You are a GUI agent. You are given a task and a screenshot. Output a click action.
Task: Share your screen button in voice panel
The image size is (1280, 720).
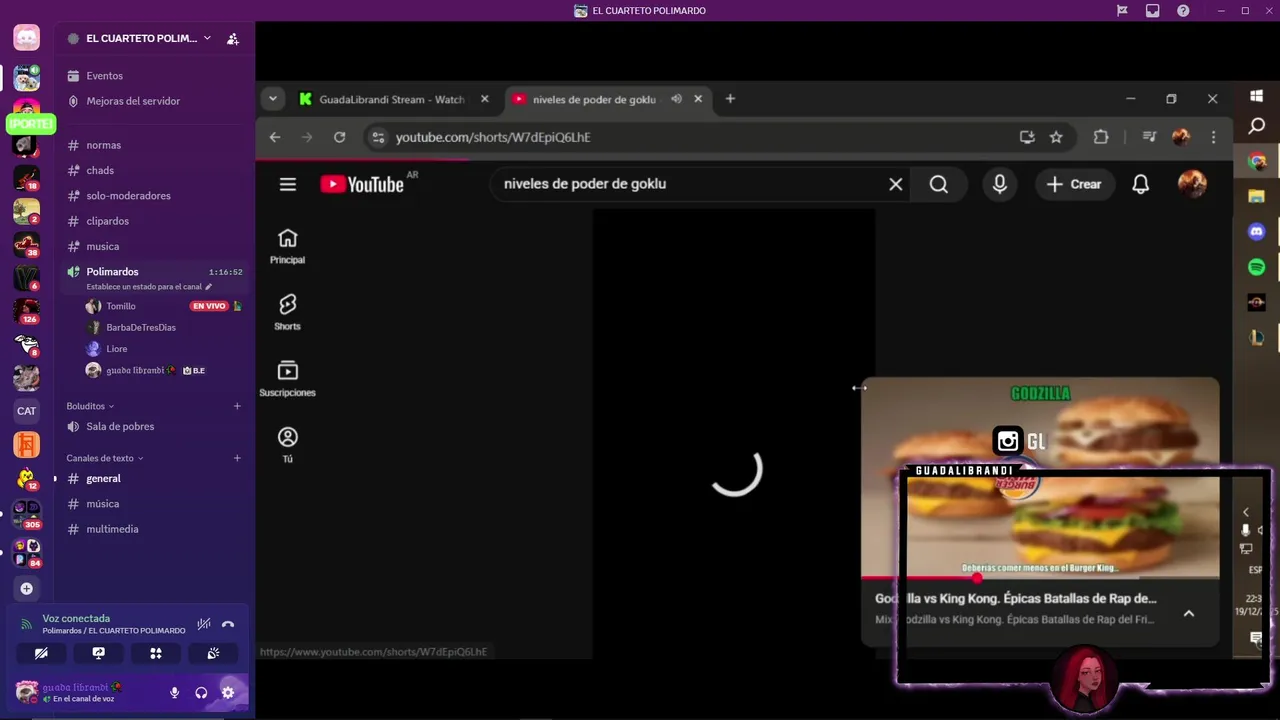coord(98,653)
